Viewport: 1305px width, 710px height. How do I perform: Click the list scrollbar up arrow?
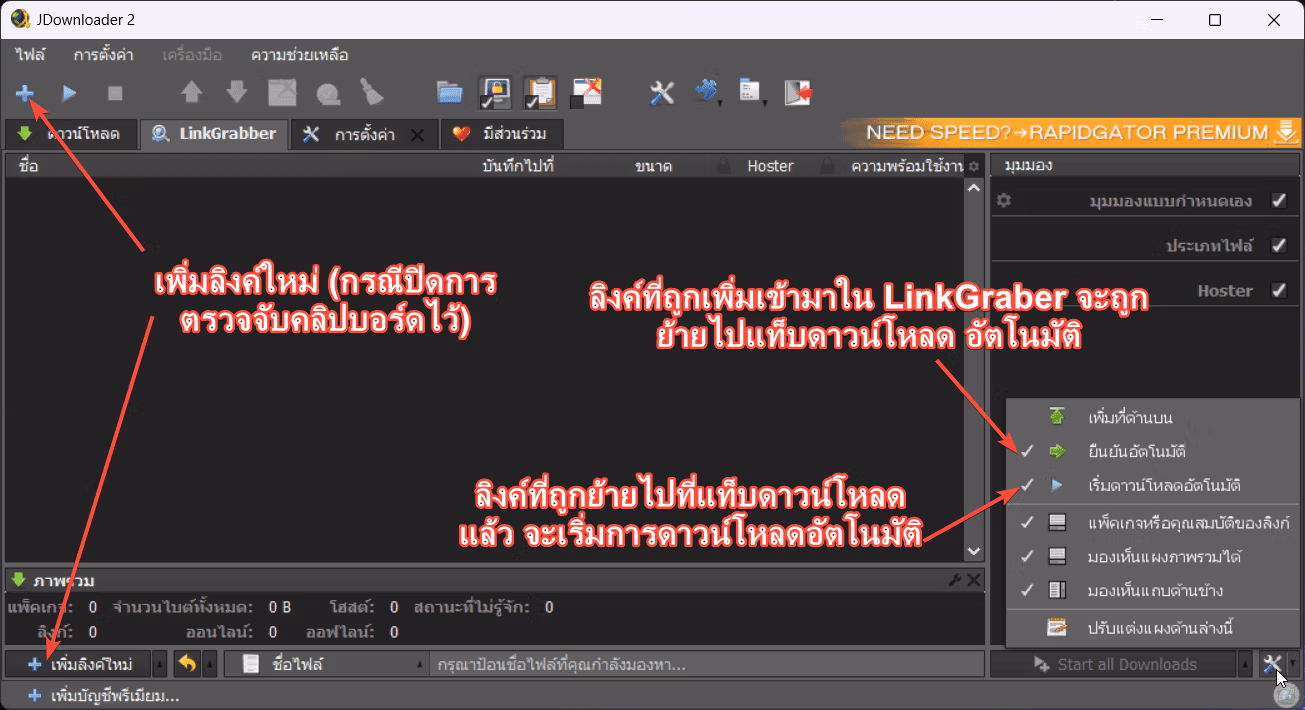tap(973, 188)
